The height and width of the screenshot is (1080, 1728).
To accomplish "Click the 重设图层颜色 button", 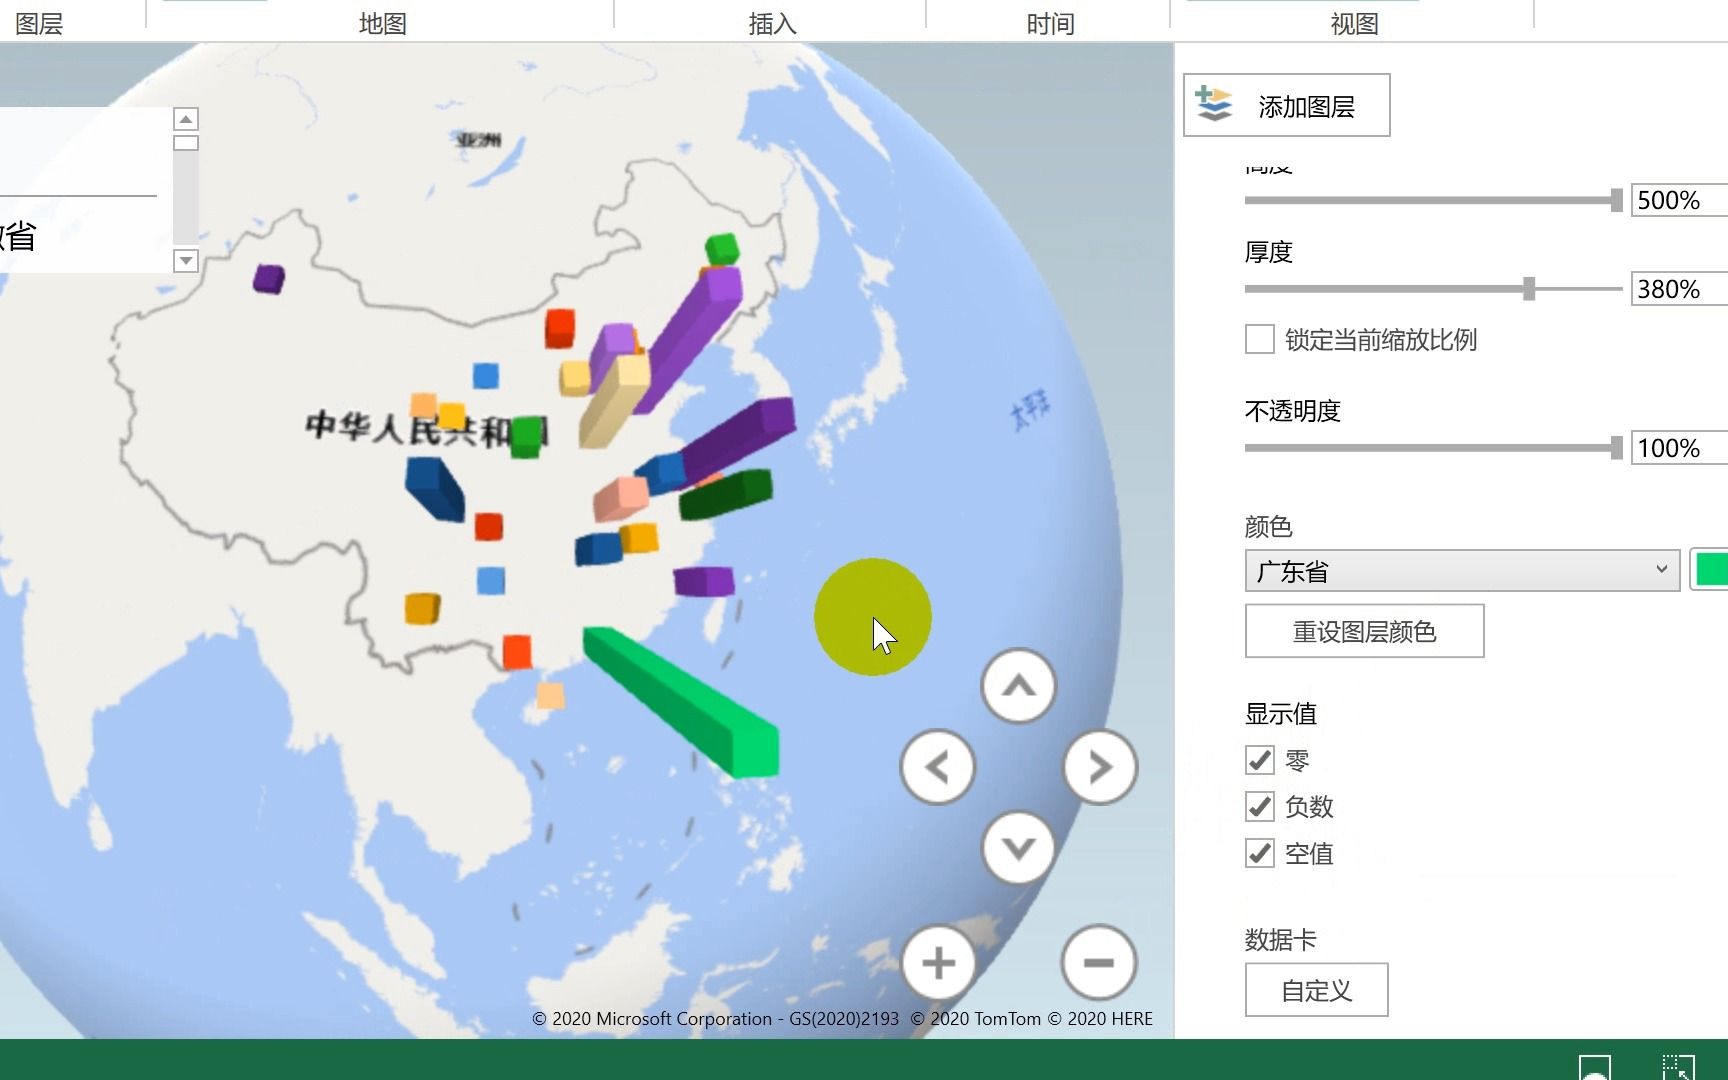I will pos(1364,631).
